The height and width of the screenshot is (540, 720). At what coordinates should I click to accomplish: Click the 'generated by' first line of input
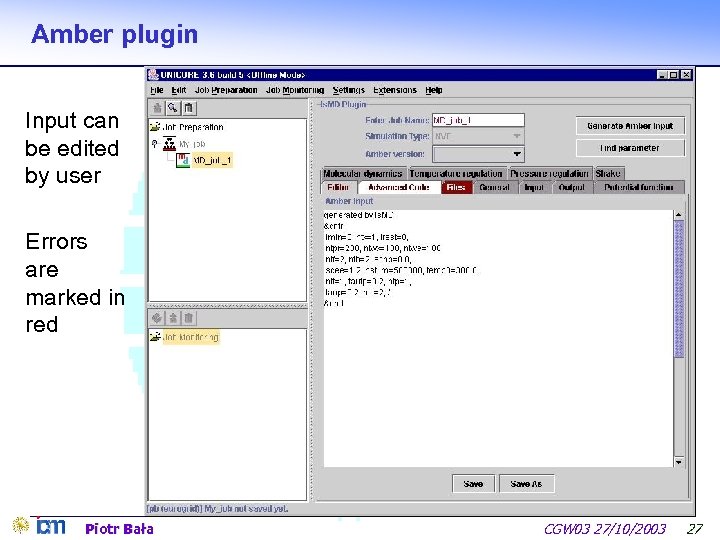(x=358, y=215)
